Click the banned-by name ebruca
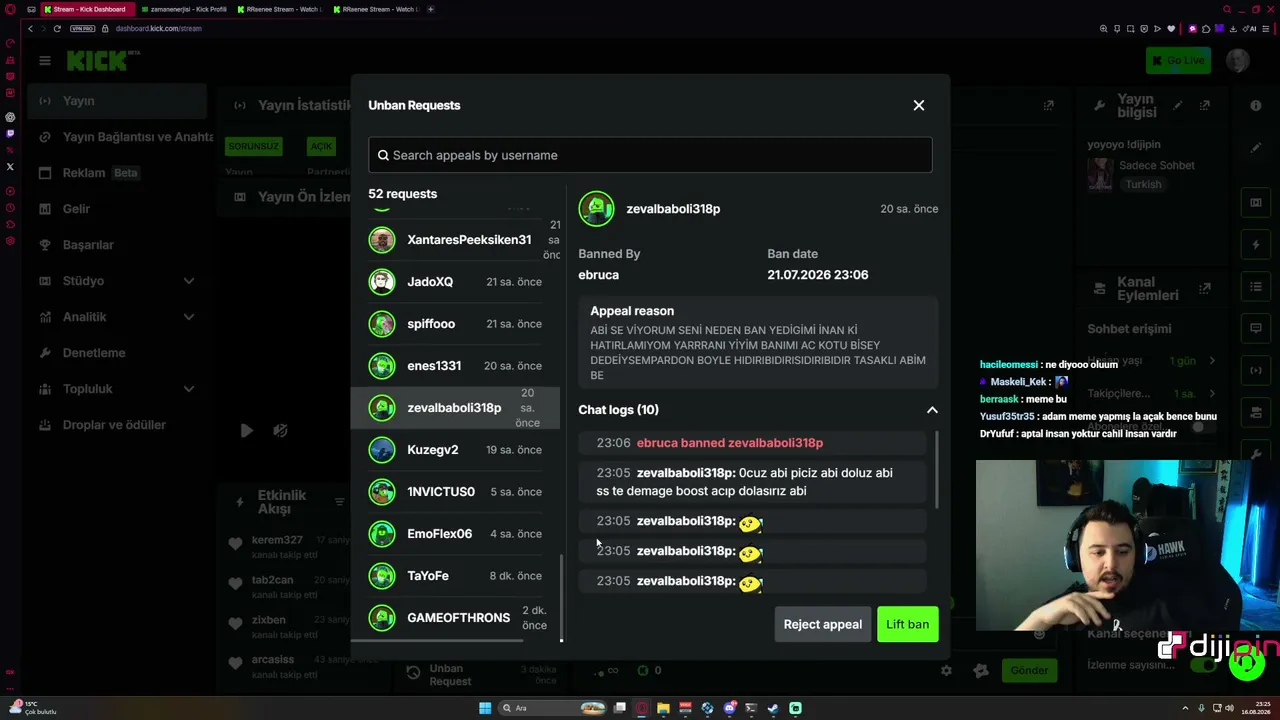The width and height of the screenshot is (1280, 720). [598, 275]
